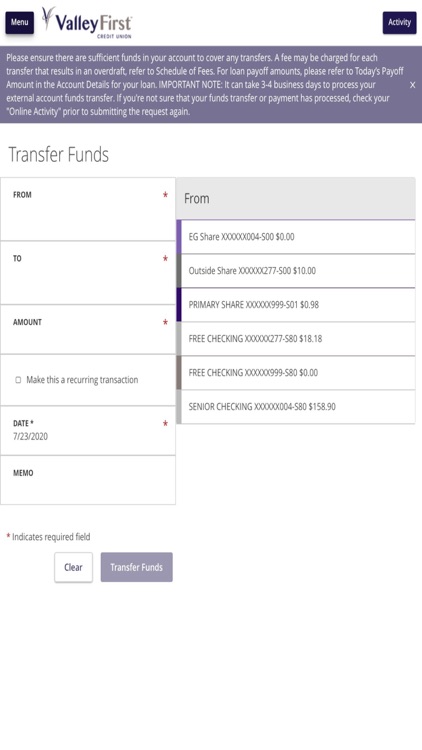422x750 pixels.
Task: Pick SENIOR CHECKING account with $158.90
Action: pyautogui.click(x=296, y=407)
